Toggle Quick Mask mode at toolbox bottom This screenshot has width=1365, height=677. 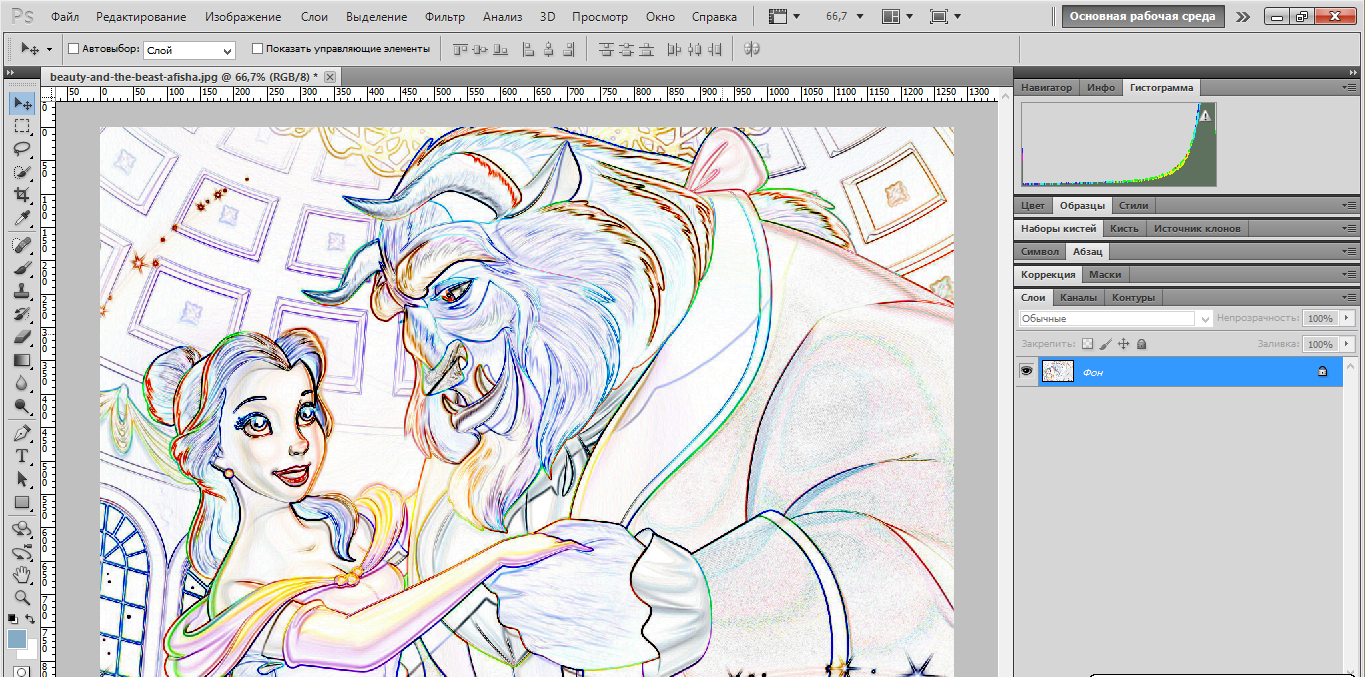tap(22, 670)
